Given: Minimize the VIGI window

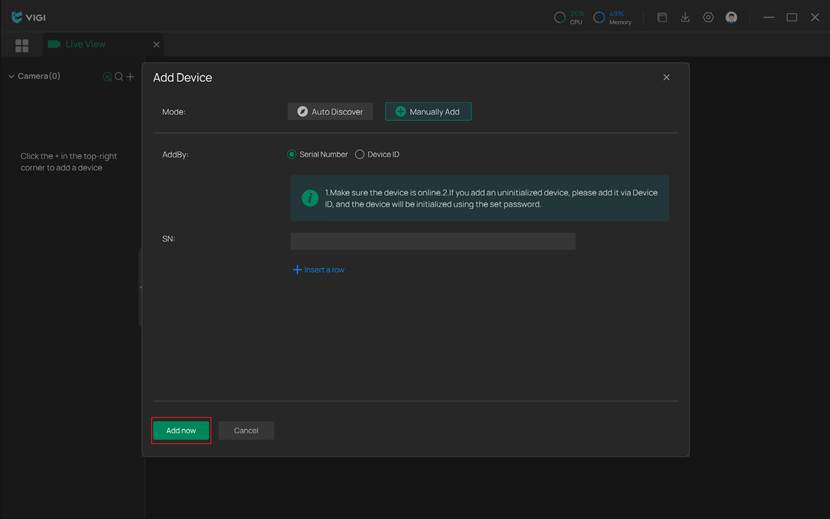Looking at the screenshot, I should [769, 17].
